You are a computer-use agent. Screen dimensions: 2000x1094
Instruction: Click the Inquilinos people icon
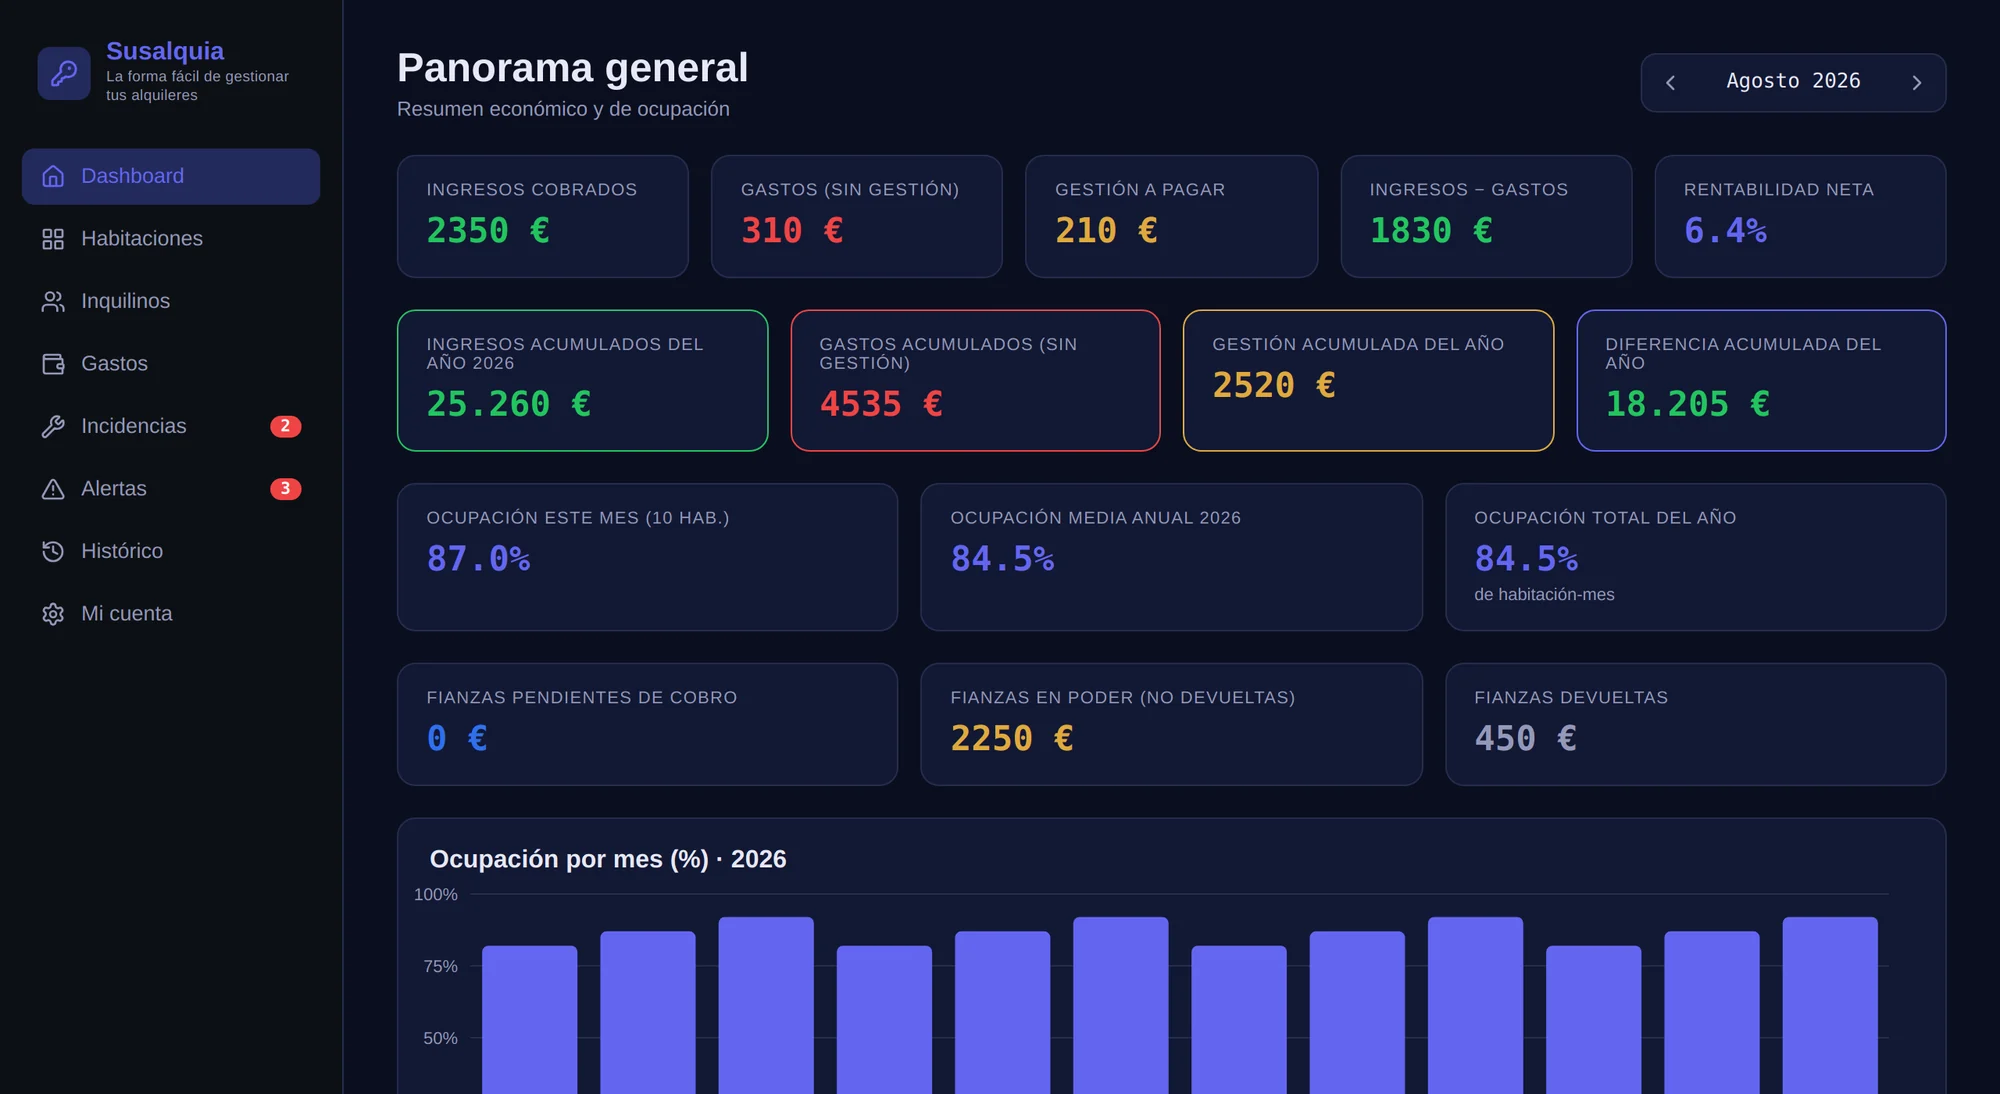tap(53, 301)
